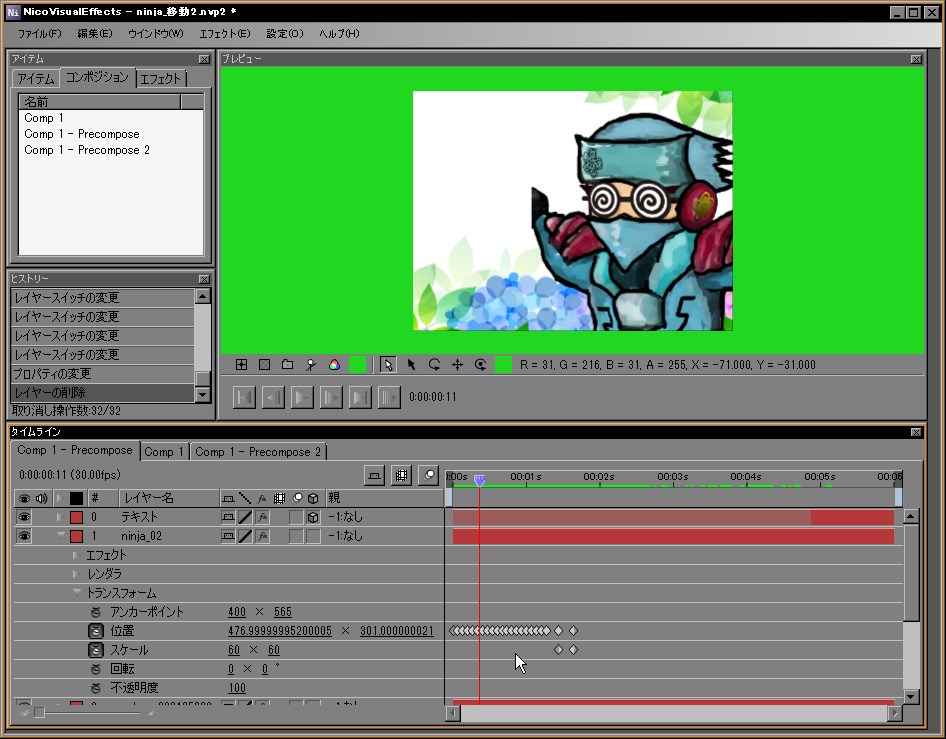Step back one frame in preview
The image size is (946, 739).
click(273, 397)
